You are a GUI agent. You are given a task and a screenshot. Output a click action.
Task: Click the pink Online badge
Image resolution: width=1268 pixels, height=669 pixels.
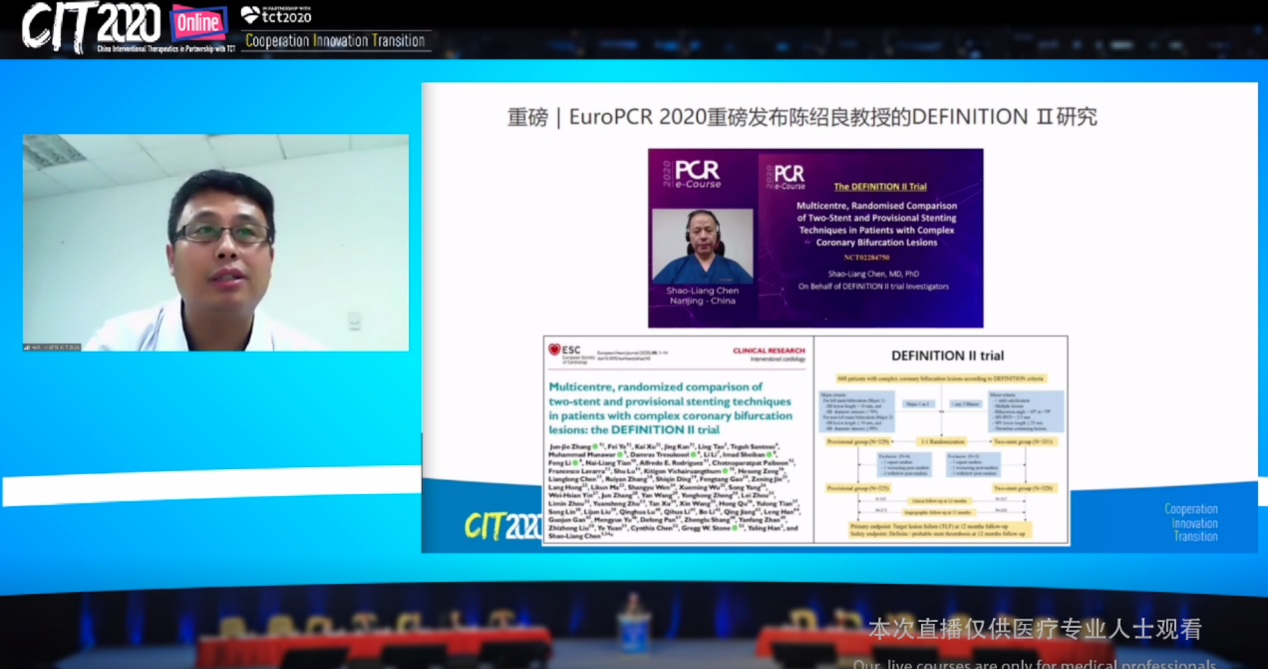(x=197, y=23)
